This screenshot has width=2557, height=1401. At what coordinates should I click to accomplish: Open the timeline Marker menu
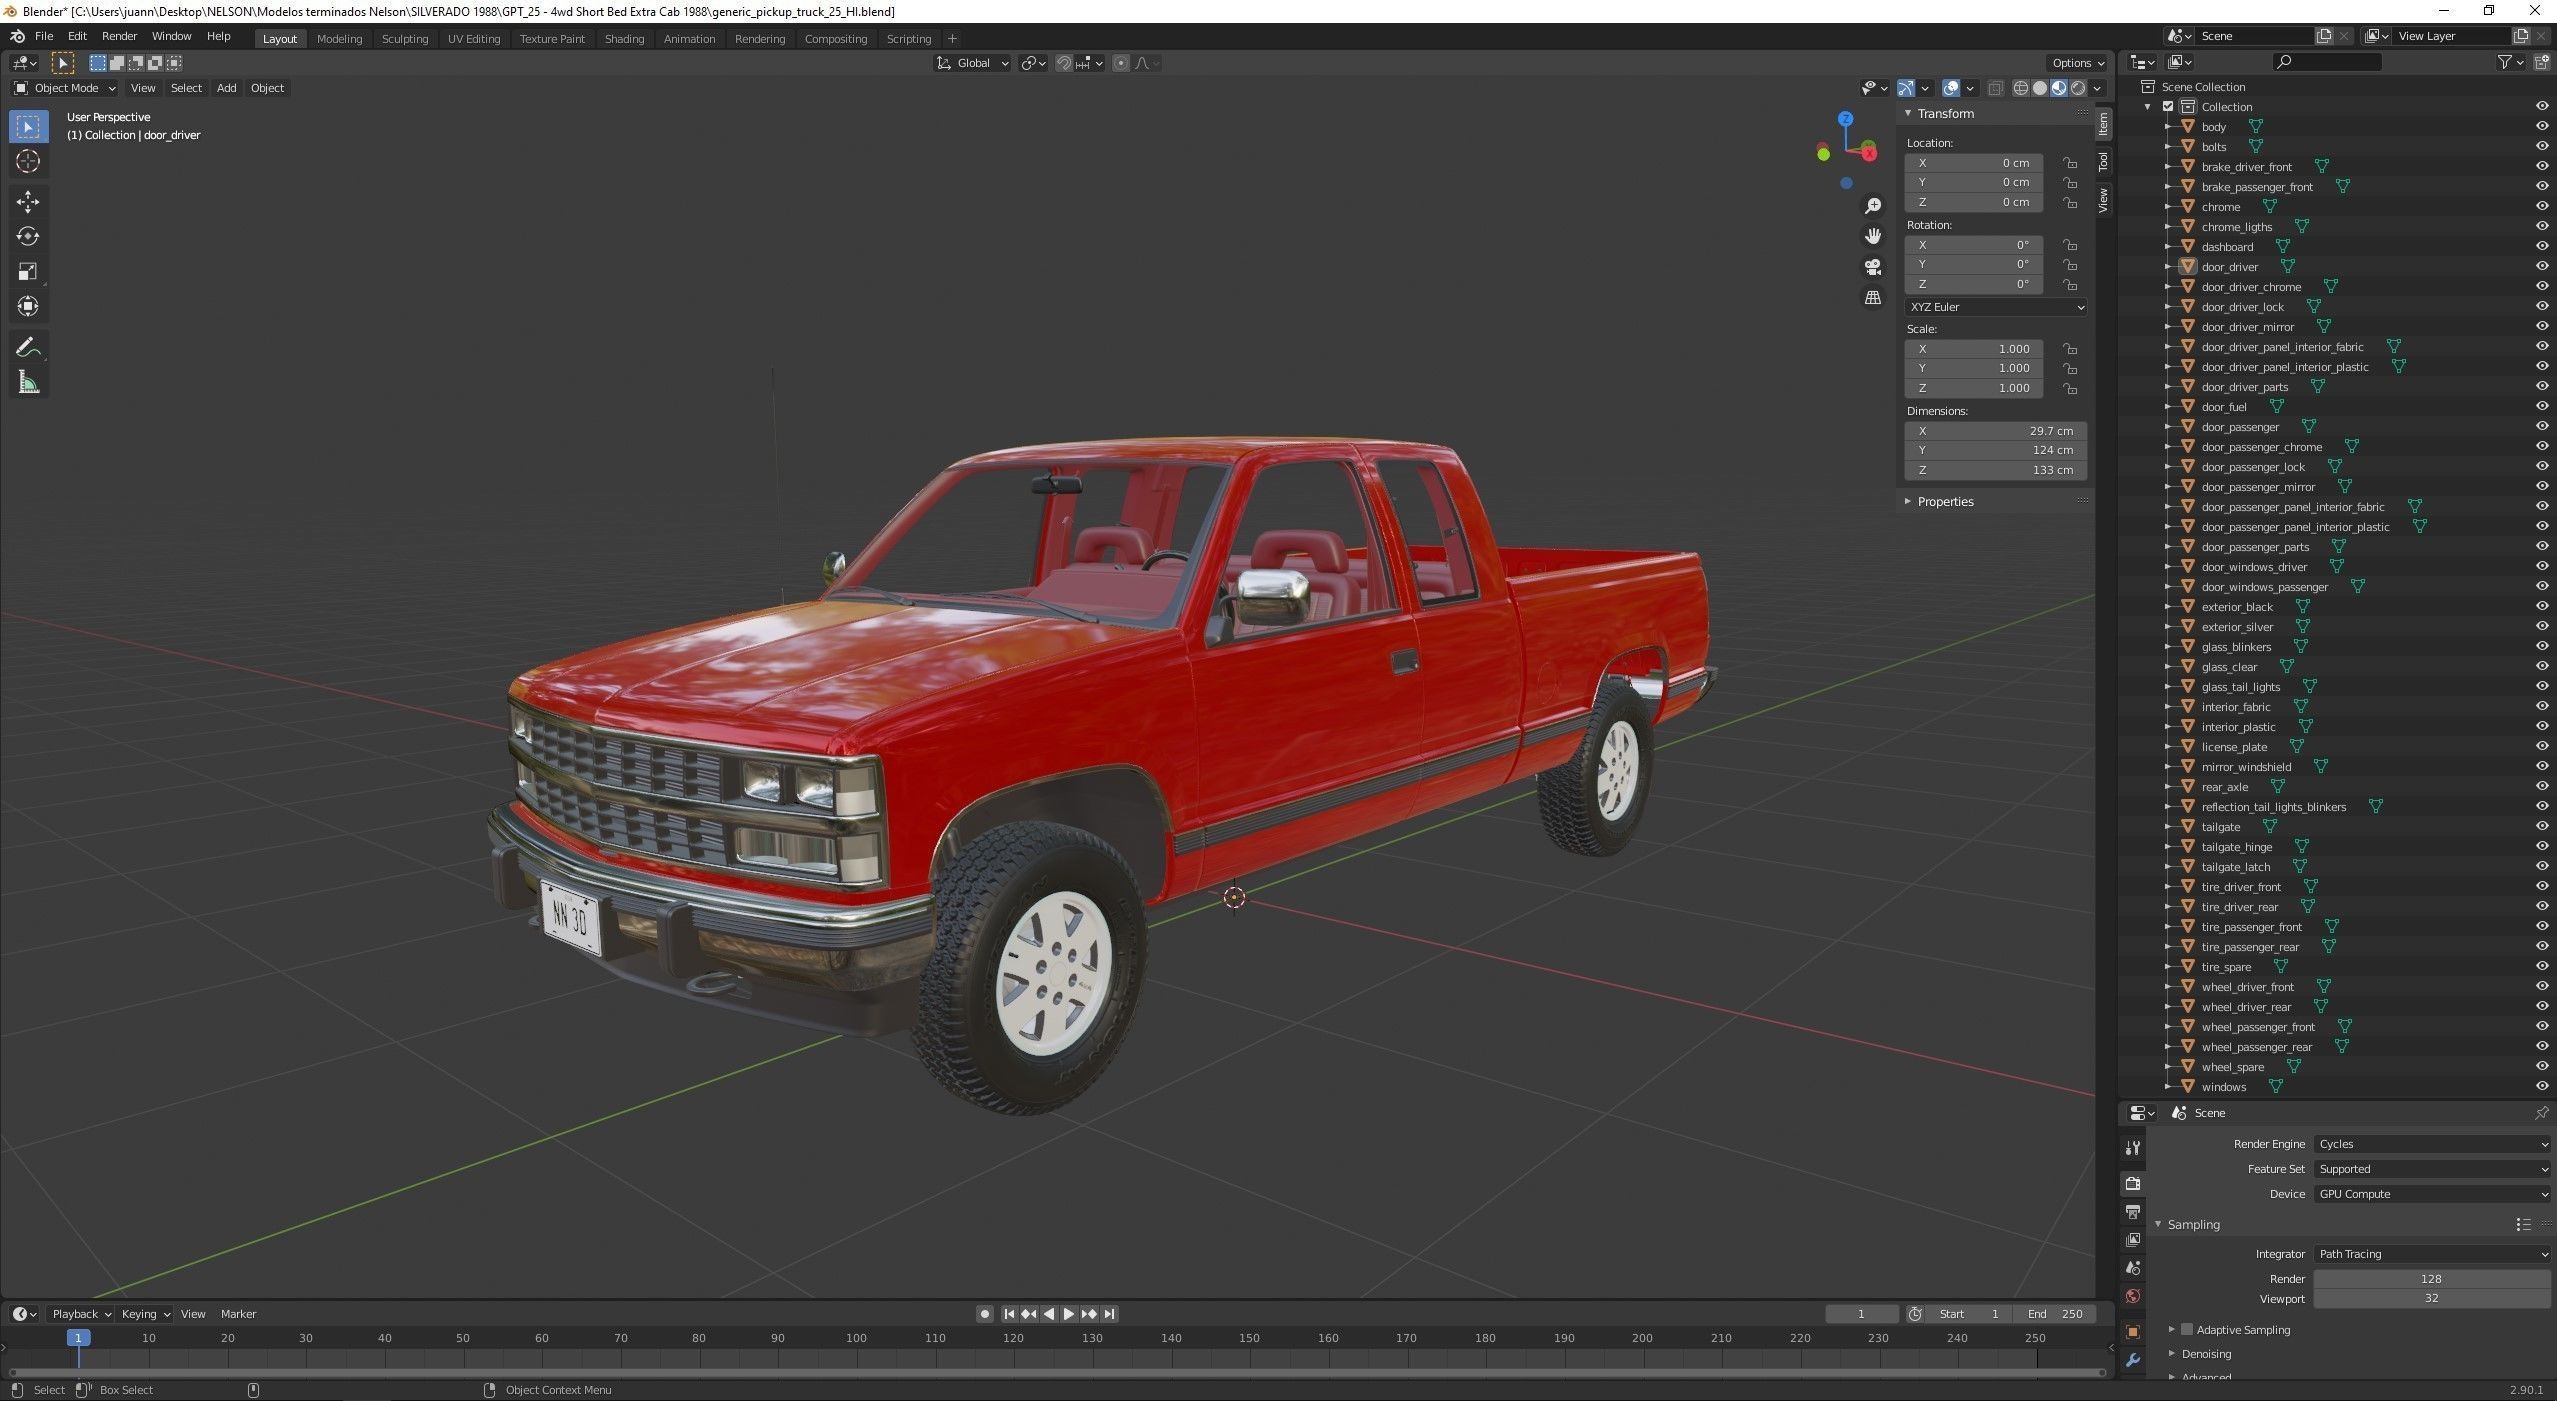coord(238,1314)
